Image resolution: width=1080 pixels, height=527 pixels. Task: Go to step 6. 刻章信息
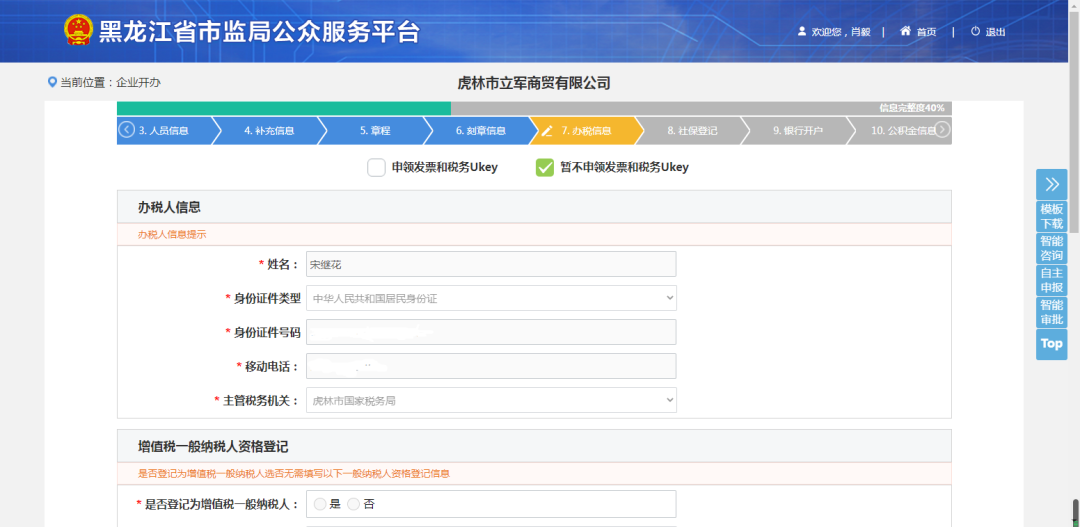480,131
